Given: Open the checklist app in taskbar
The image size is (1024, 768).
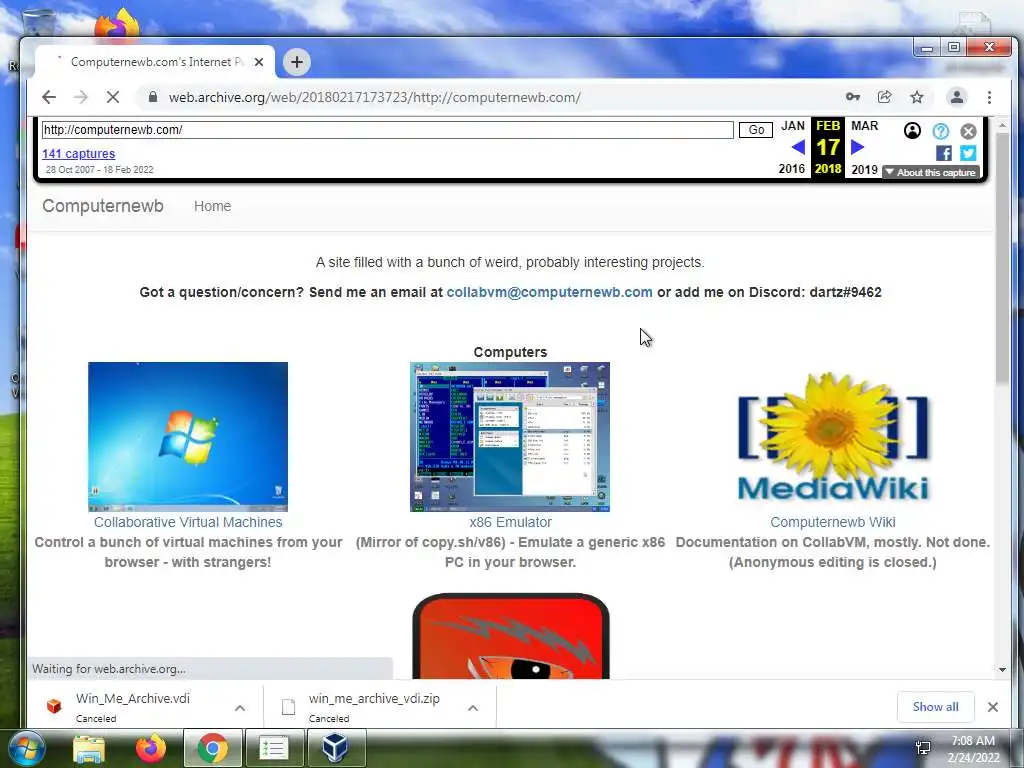Looking at the screenshot, I should [274, 748].
